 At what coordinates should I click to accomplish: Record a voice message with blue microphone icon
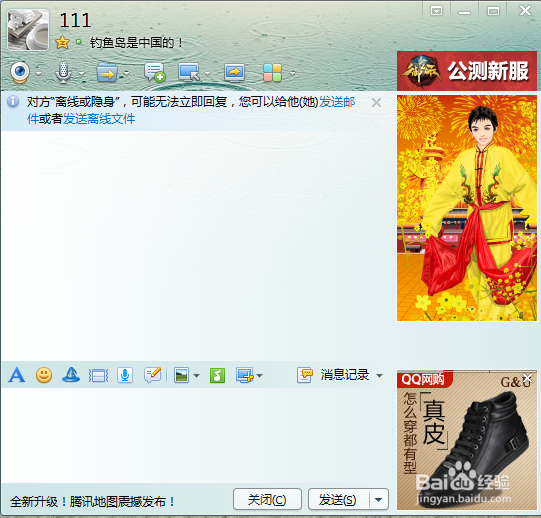click(x=125, y=375)
